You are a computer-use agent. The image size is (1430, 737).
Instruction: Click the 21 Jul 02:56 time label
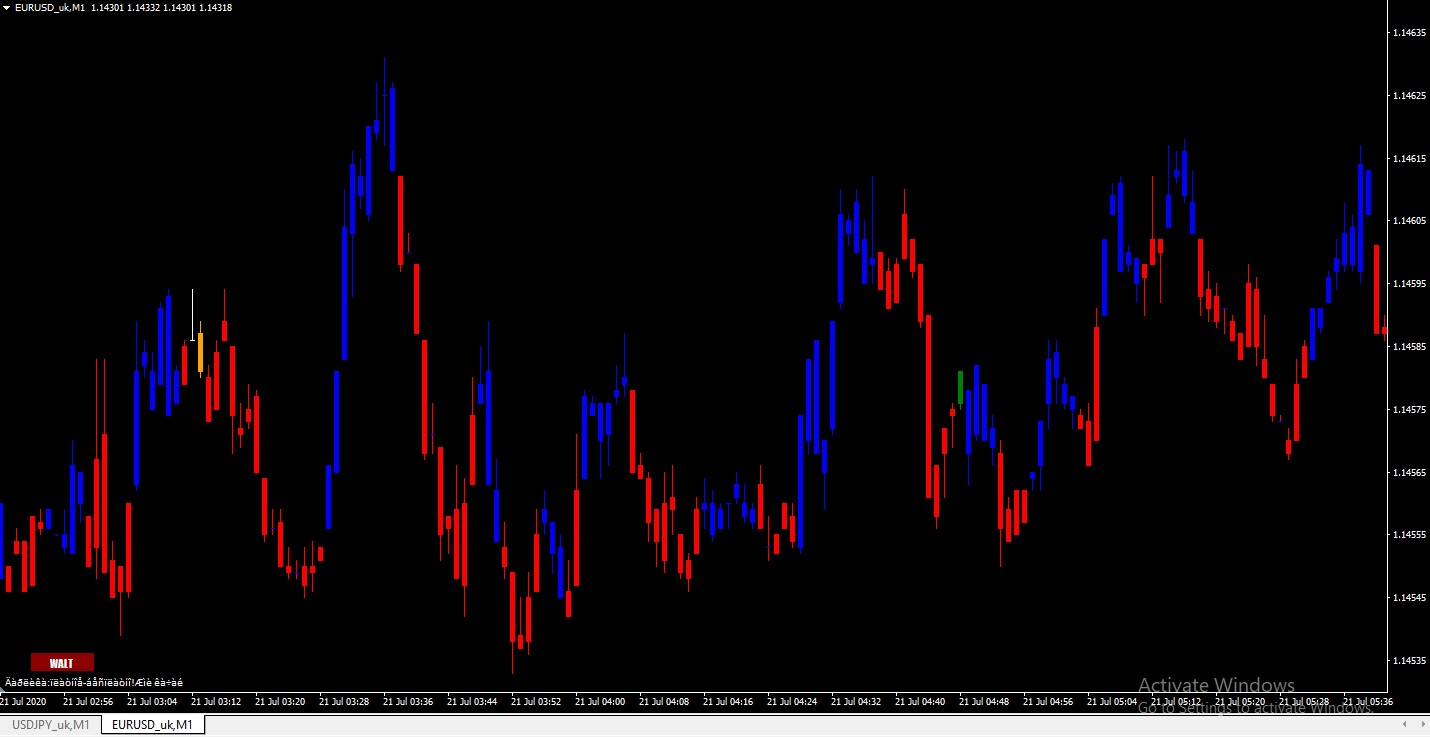point(88,702)
